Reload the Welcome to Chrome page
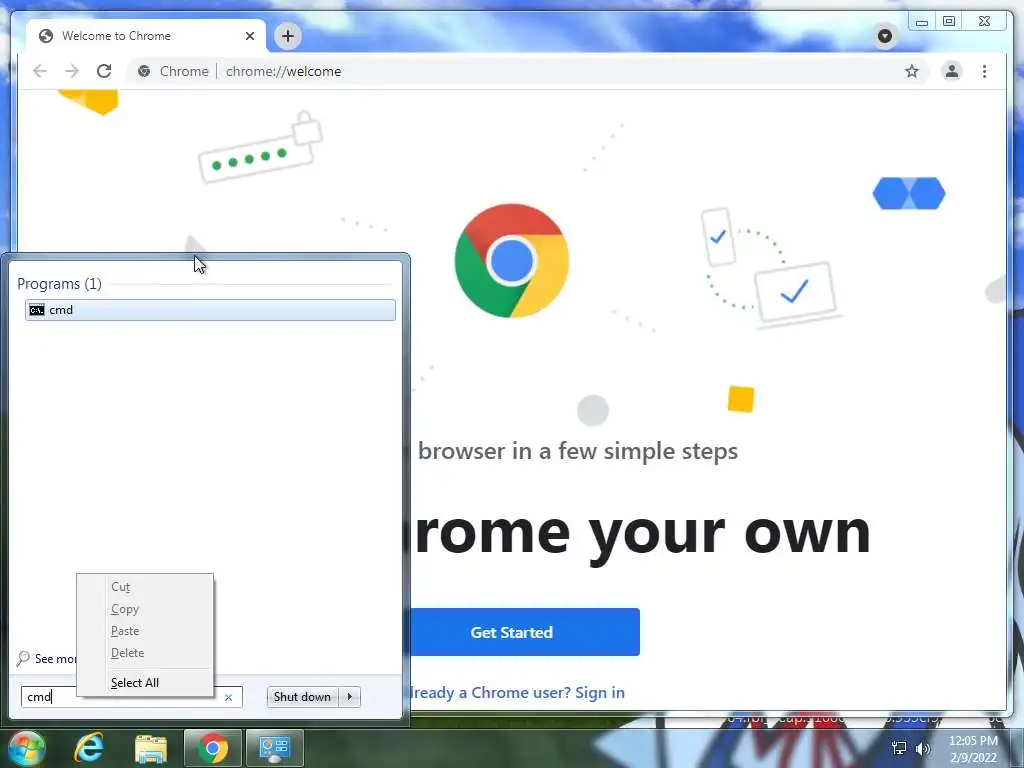Screen dimensions: 1024x768 click(104, 71)
